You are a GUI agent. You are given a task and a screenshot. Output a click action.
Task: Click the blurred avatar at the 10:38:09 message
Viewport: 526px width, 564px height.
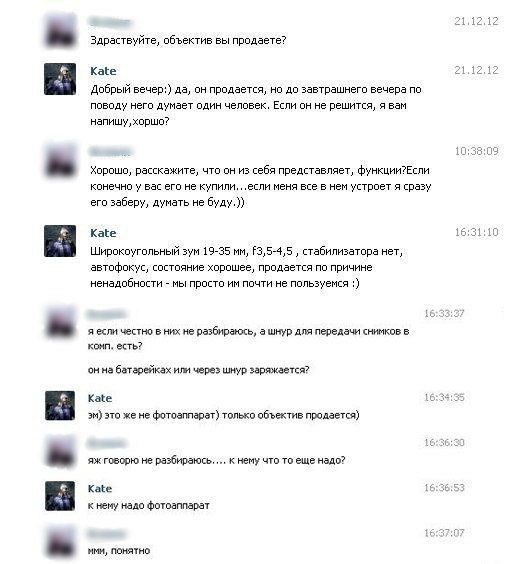tap(60, 160)
